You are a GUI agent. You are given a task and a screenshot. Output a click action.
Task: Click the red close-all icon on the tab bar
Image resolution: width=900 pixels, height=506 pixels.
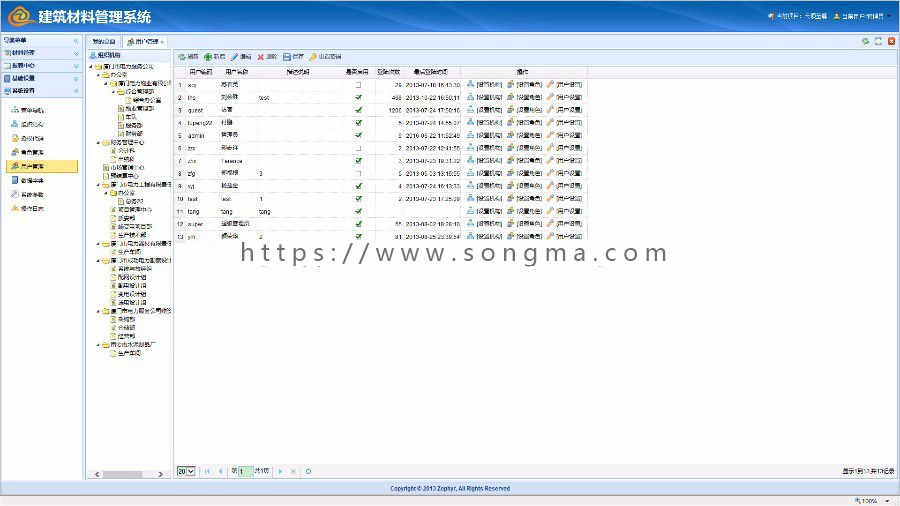[891, 41]
